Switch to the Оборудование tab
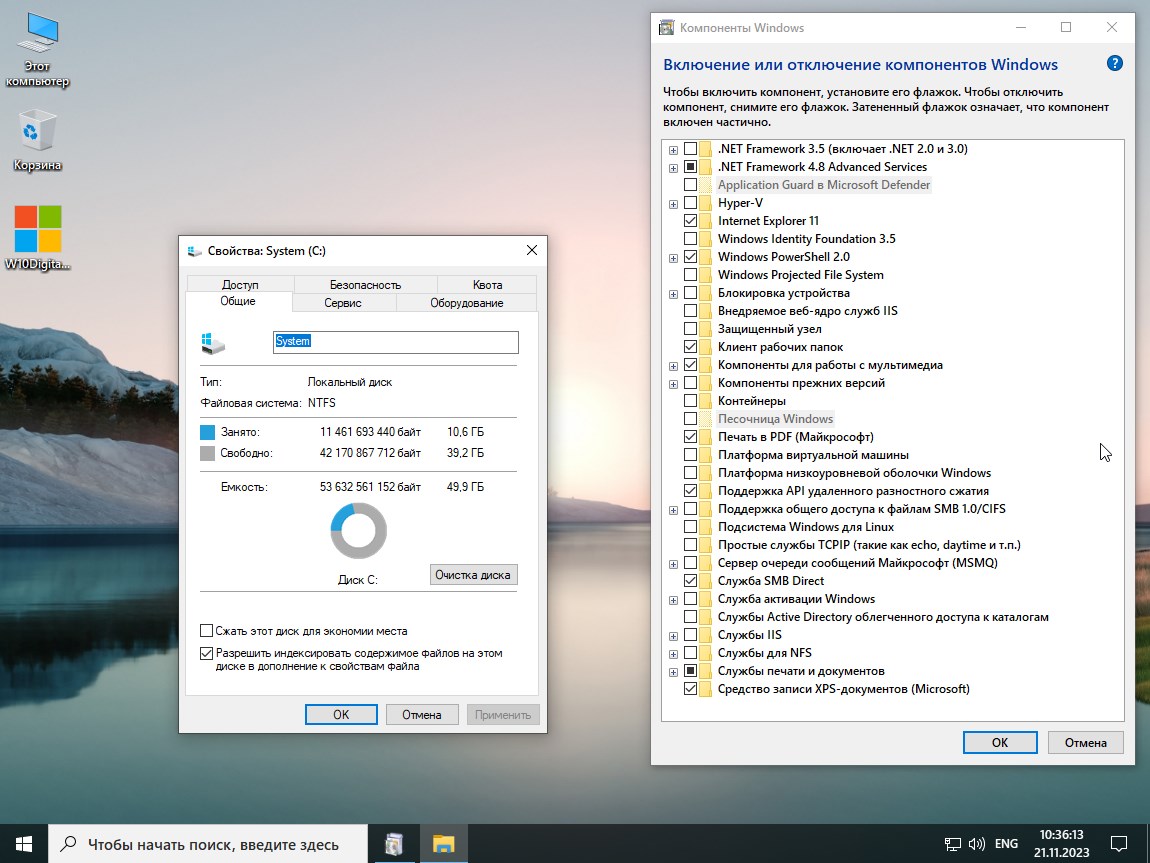 coord(466,303)
